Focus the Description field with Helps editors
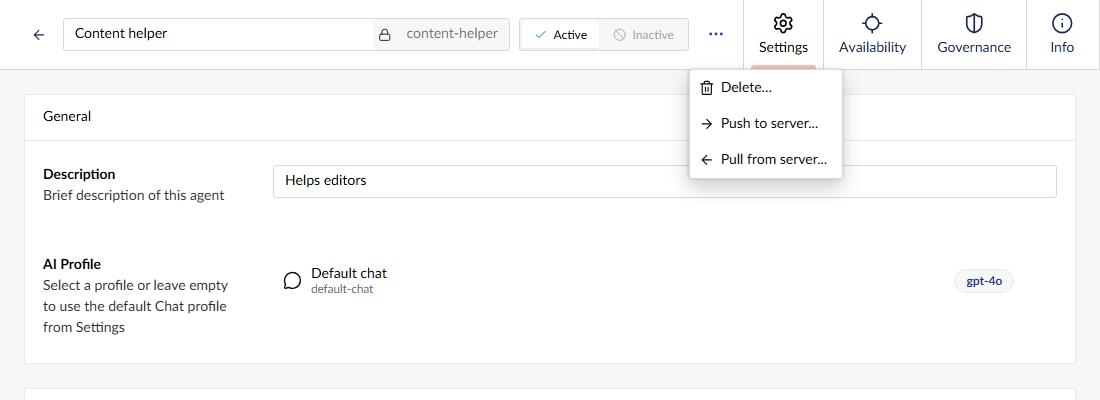The height and width of the screenshot is (400, 1100). point(664,181)
